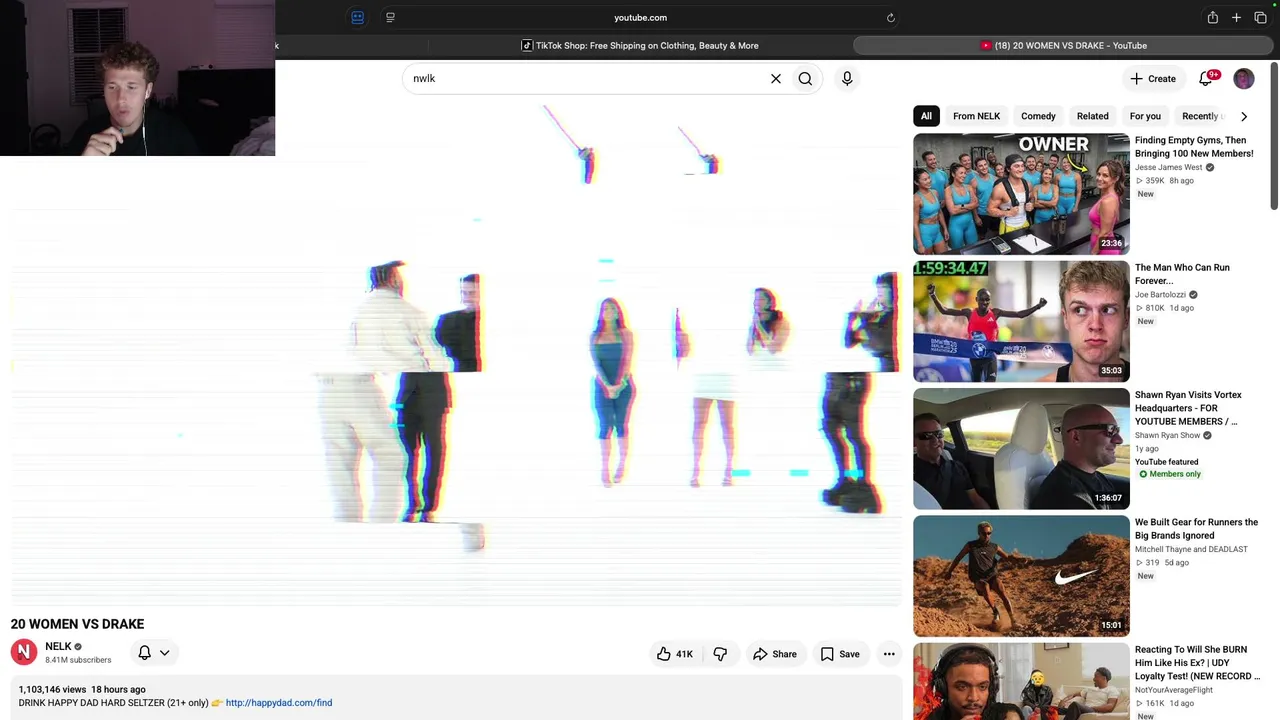
Task: Start voice search with the microphone icon
Action: 847,79
